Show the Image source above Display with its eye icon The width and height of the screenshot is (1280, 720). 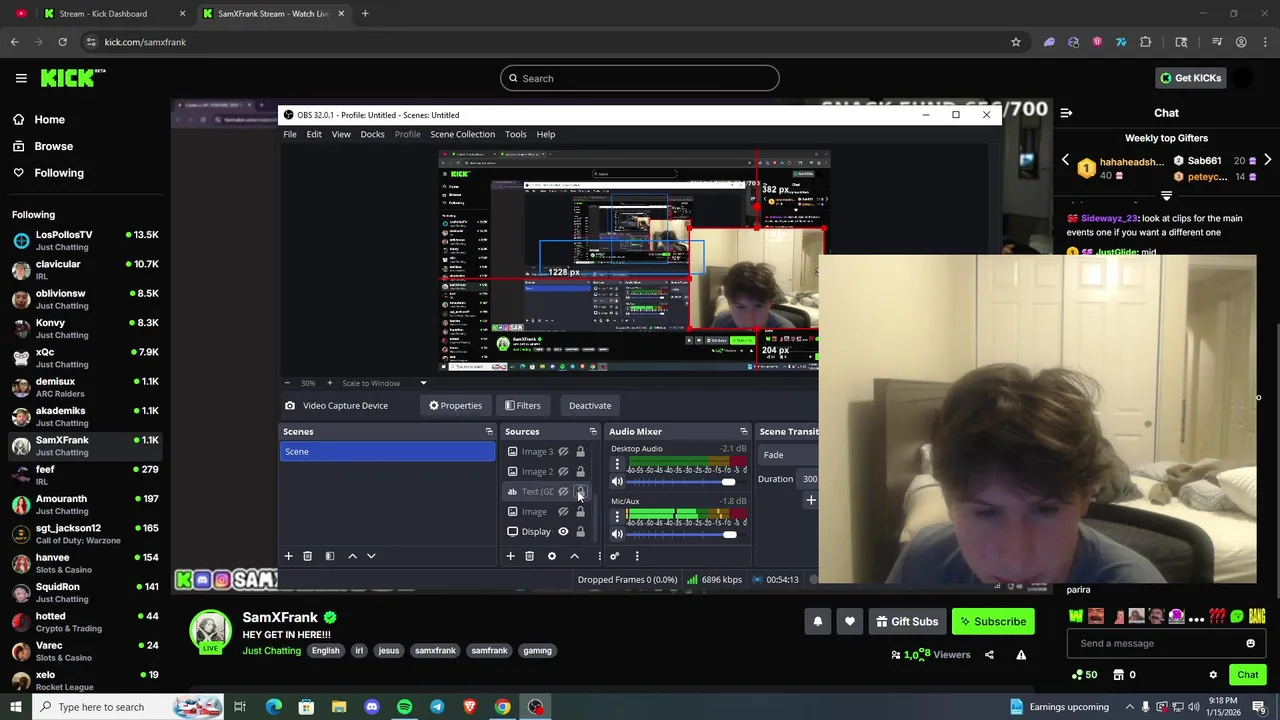coord(563,512)
